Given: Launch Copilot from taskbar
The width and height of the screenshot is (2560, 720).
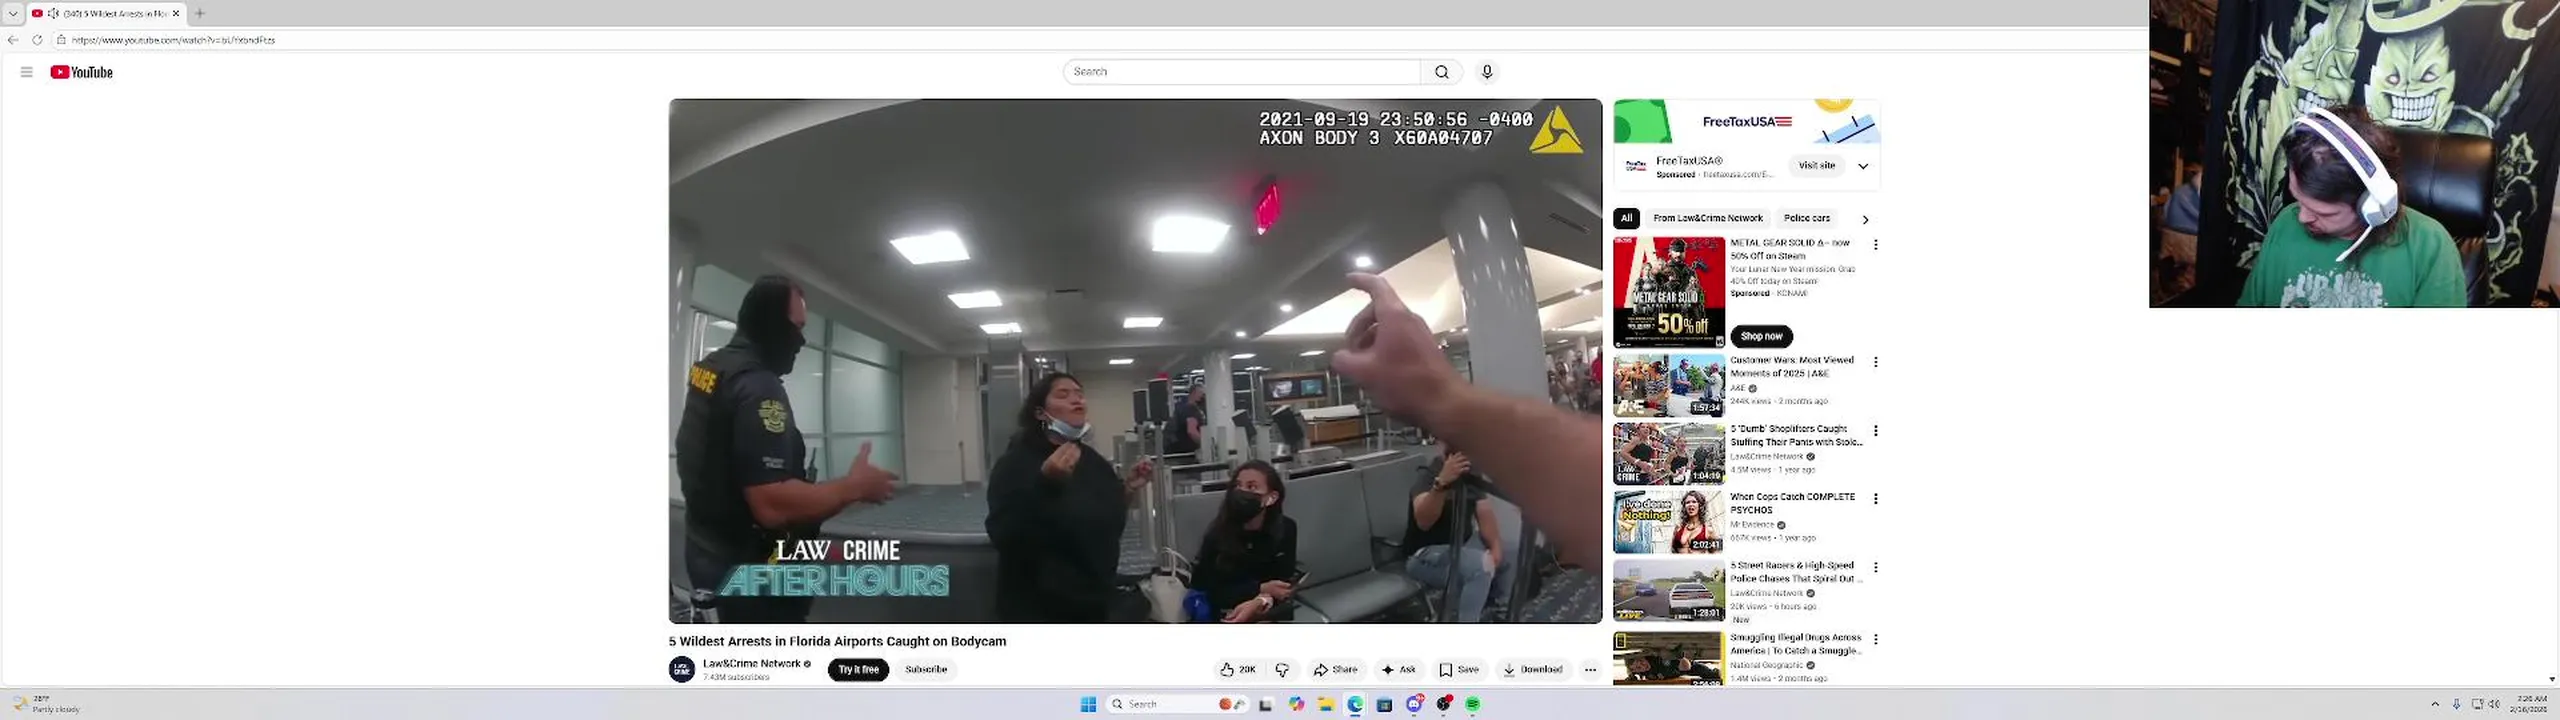Looking at the screenshot, I should coord(1297,704).
